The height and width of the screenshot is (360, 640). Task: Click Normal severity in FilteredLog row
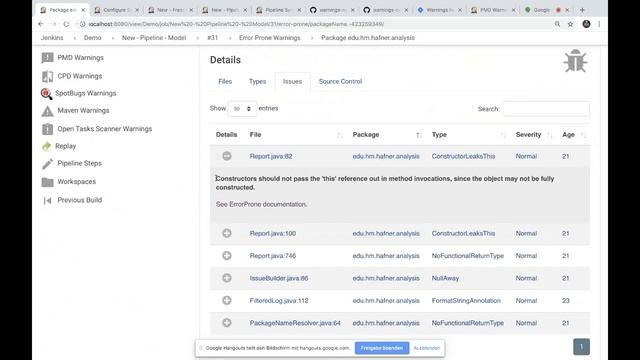[526, 301]
